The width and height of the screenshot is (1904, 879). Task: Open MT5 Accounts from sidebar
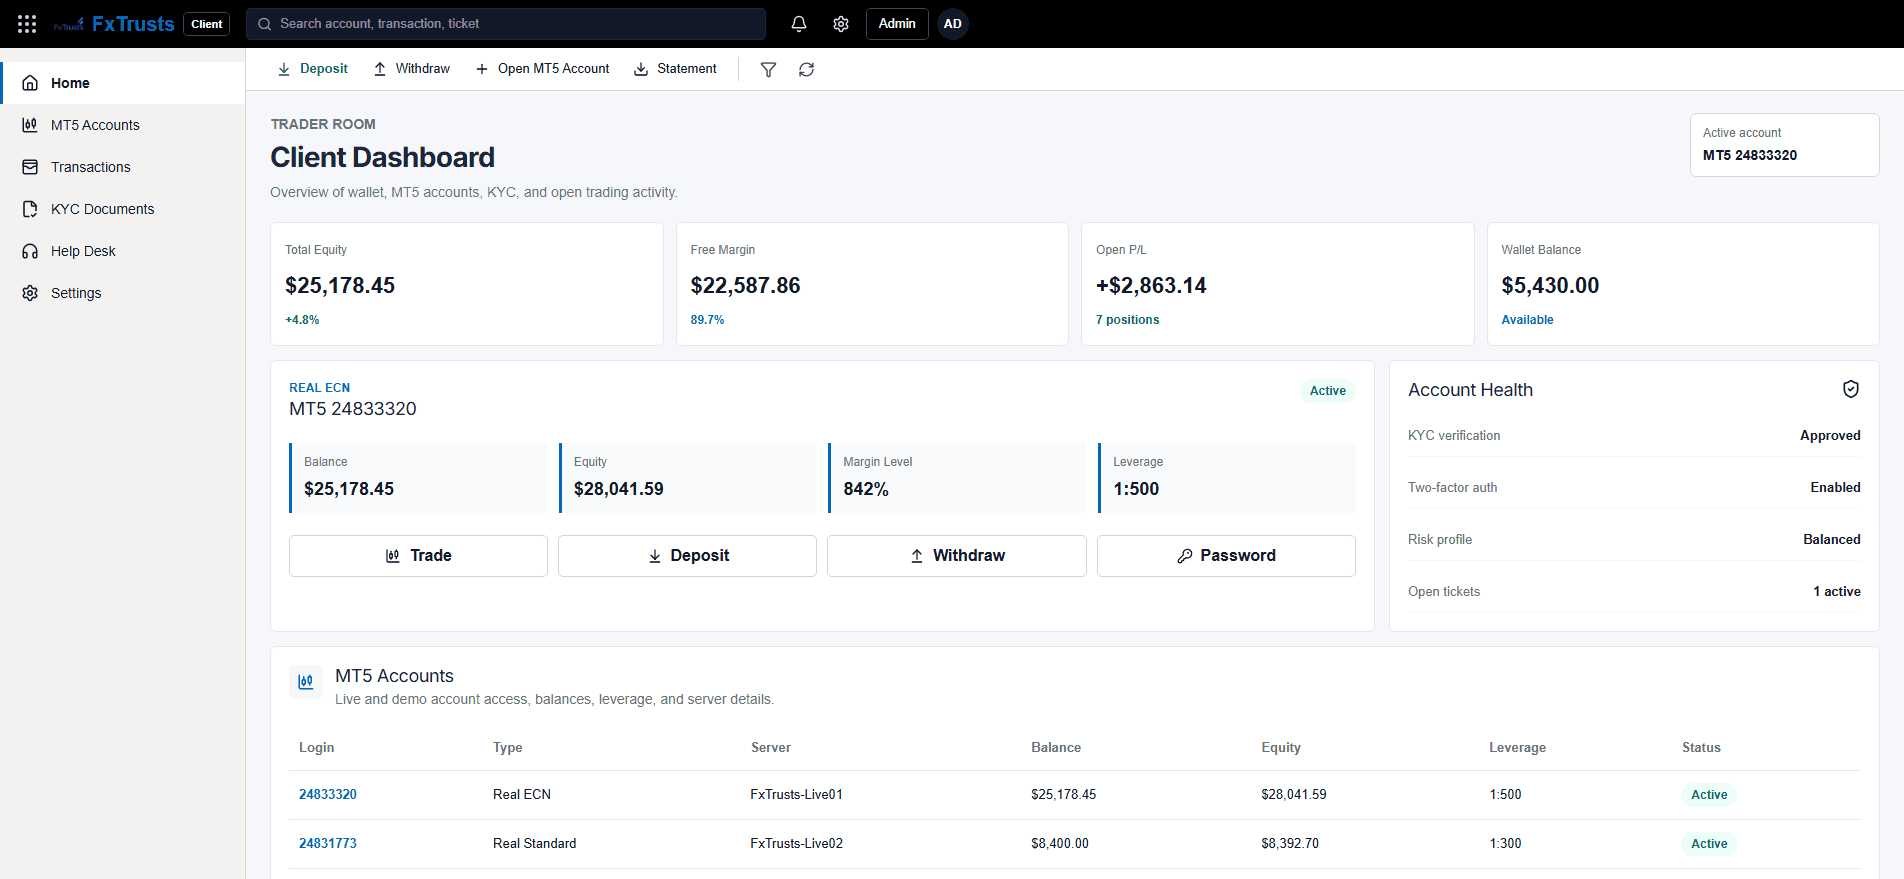coord(123,125)
